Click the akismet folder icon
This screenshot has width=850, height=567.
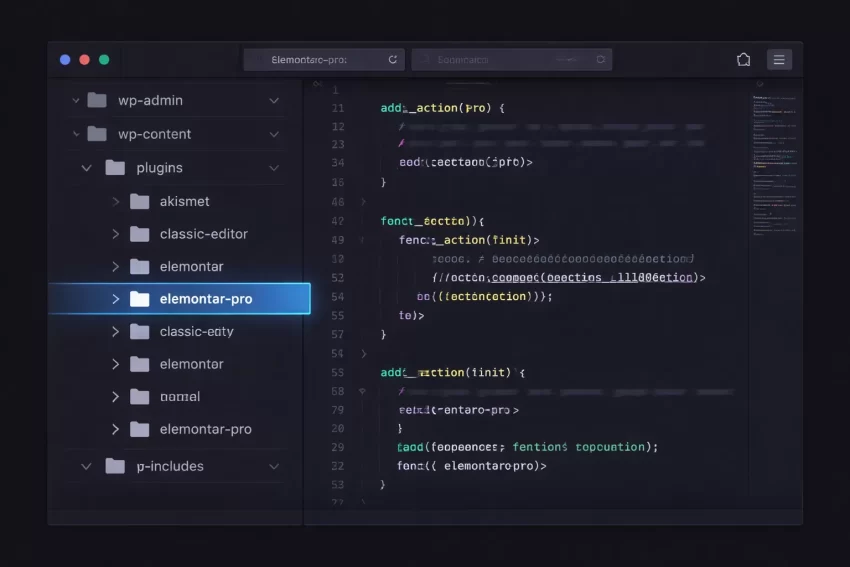pyautogui.click(x=139, y=201)
